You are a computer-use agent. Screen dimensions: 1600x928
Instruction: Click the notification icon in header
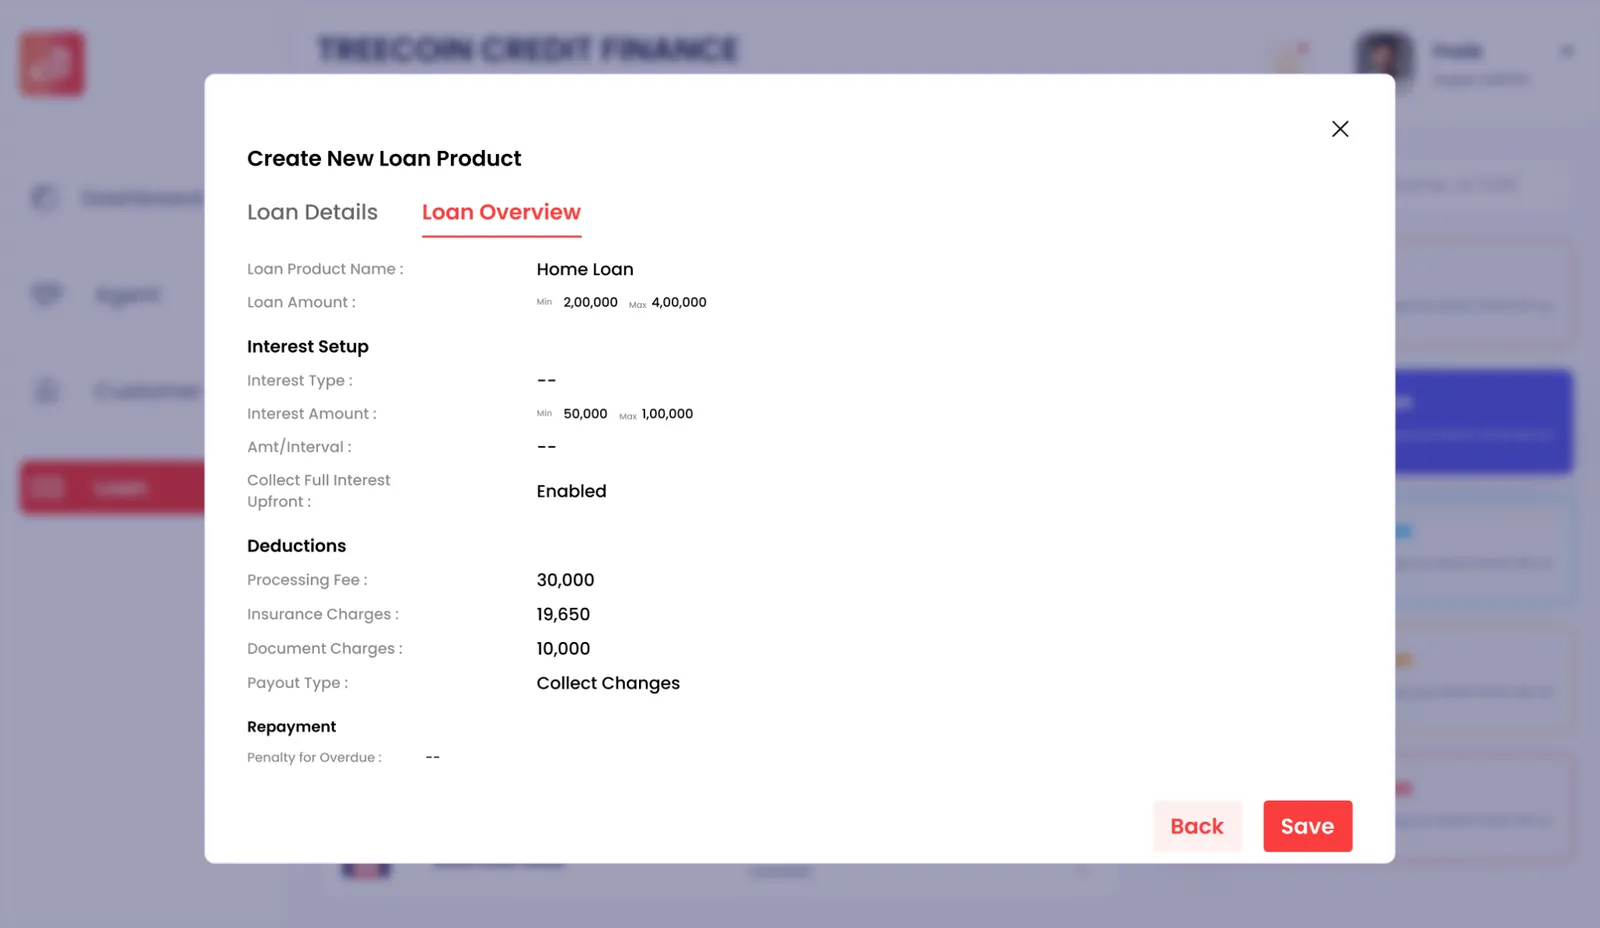1290,58
